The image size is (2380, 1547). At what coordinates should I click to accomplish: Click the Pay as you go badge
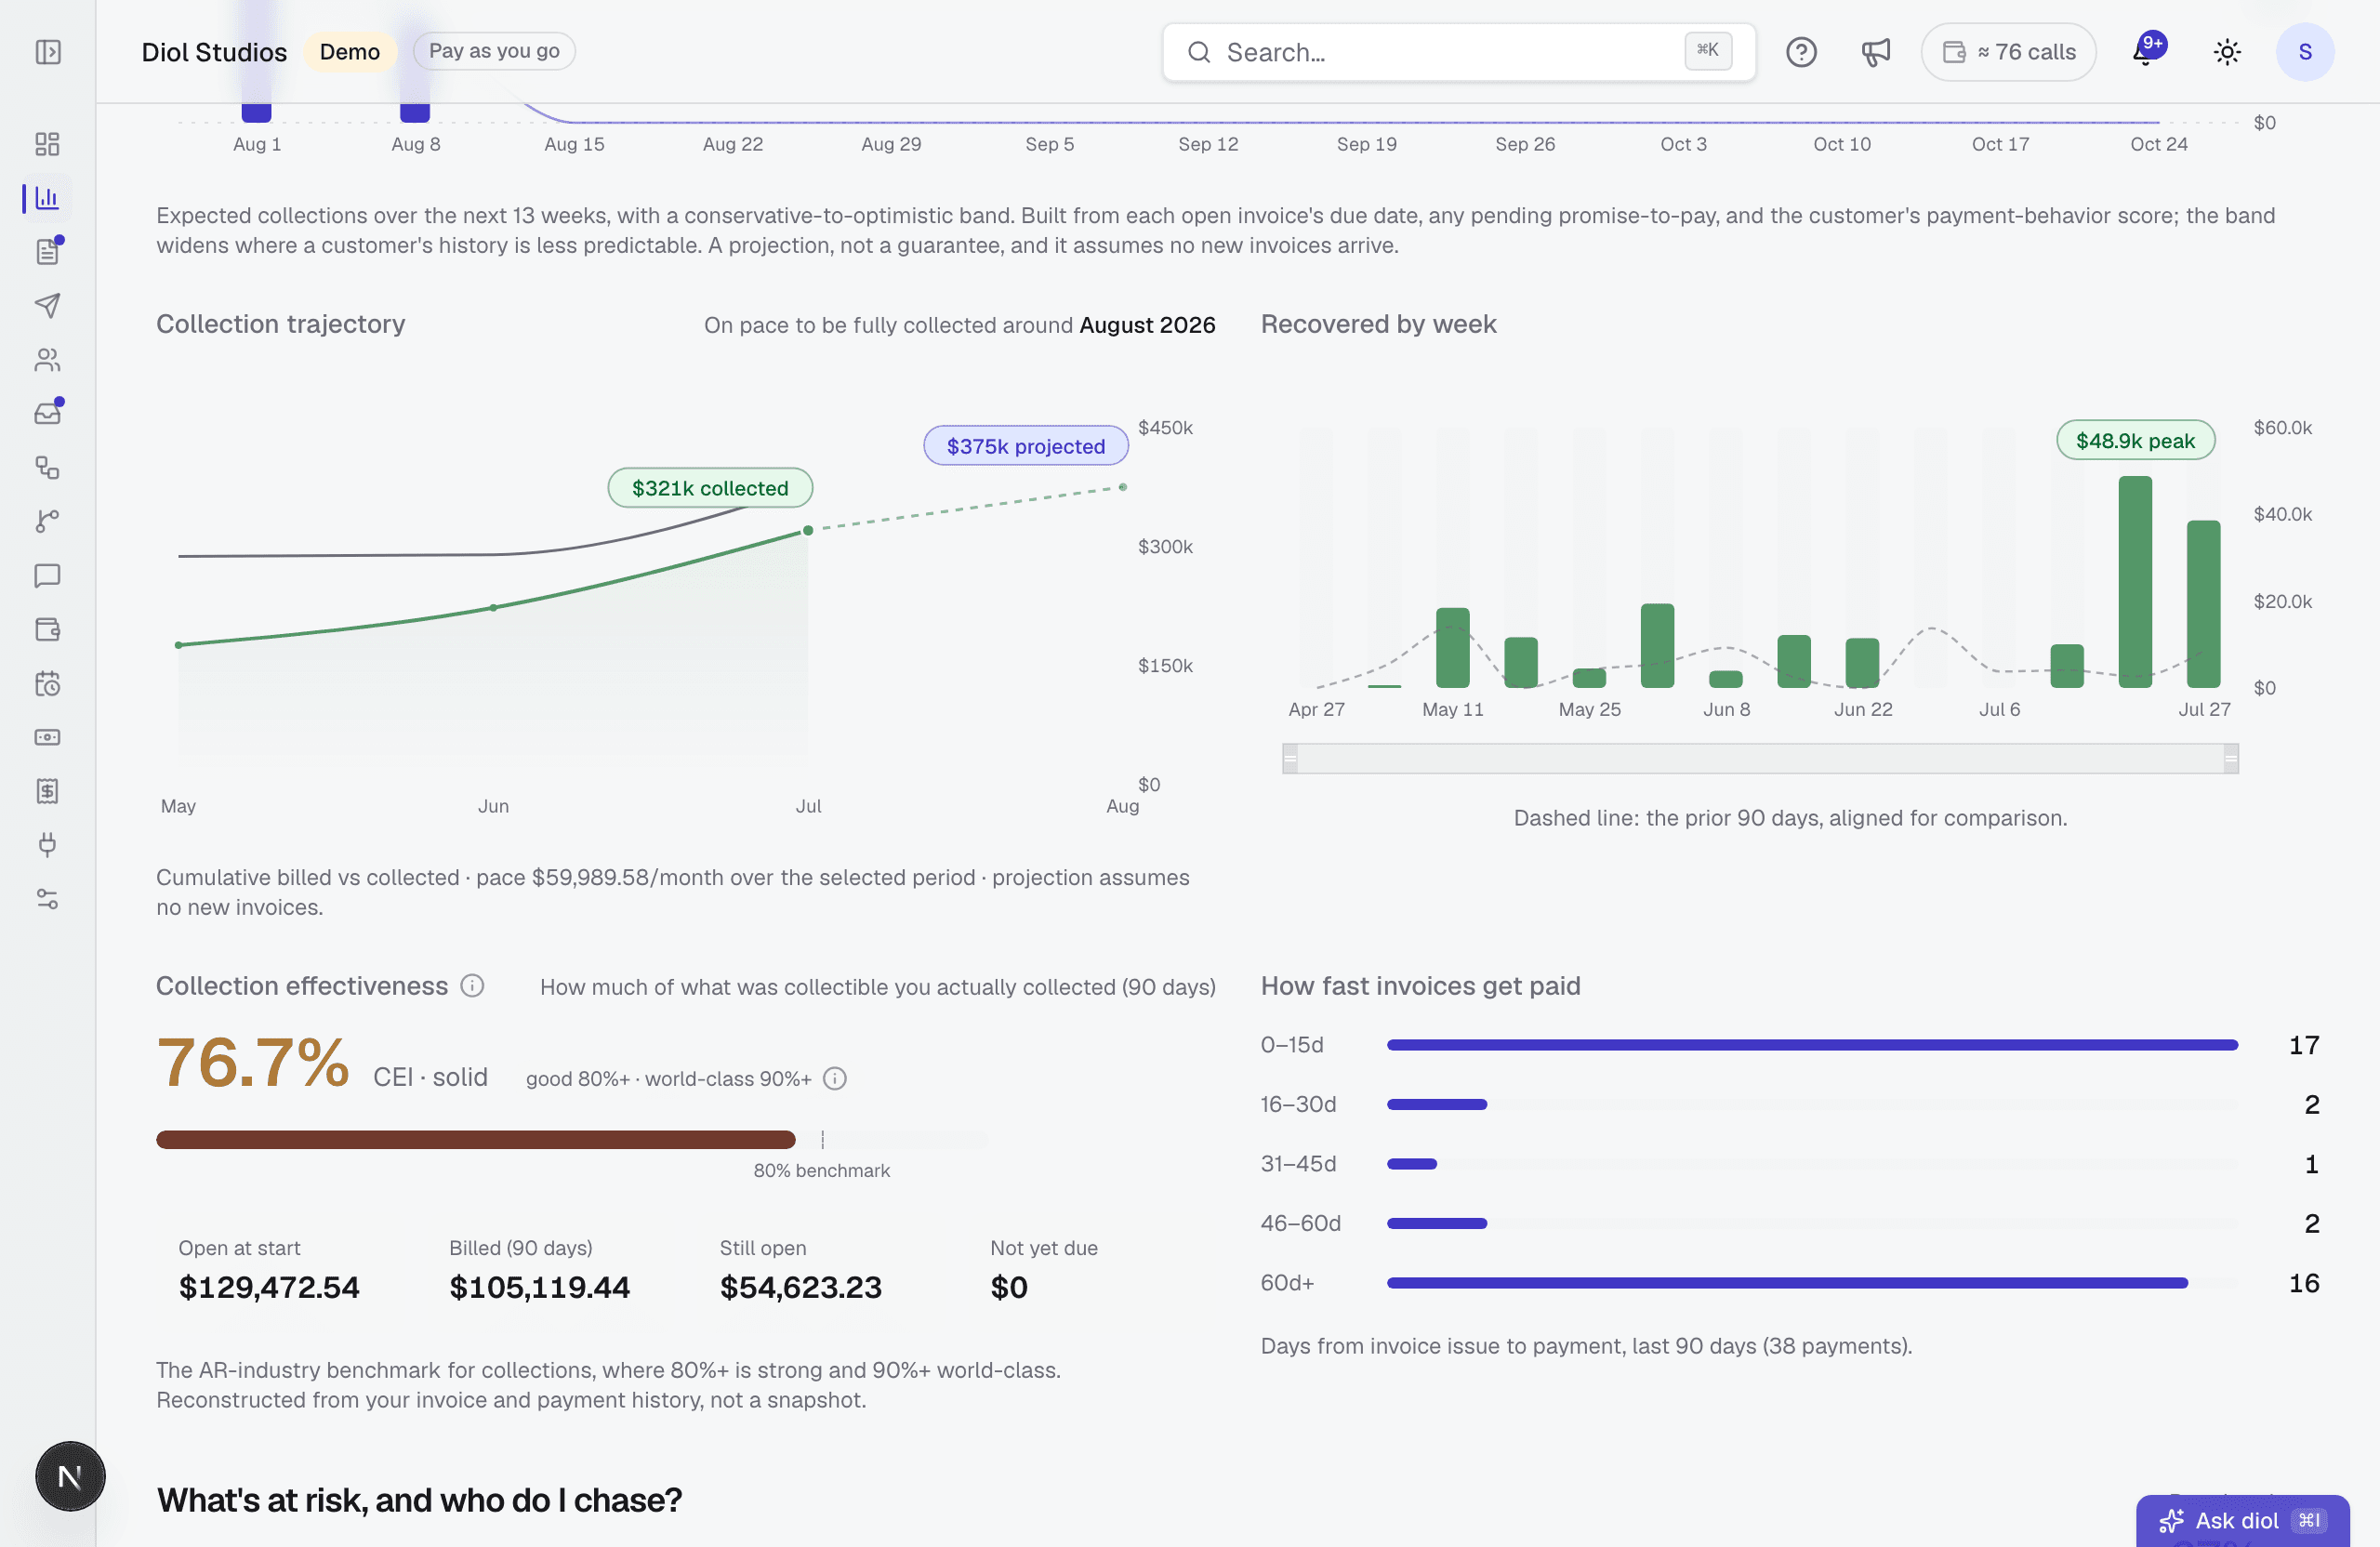[x=494, y=51]
